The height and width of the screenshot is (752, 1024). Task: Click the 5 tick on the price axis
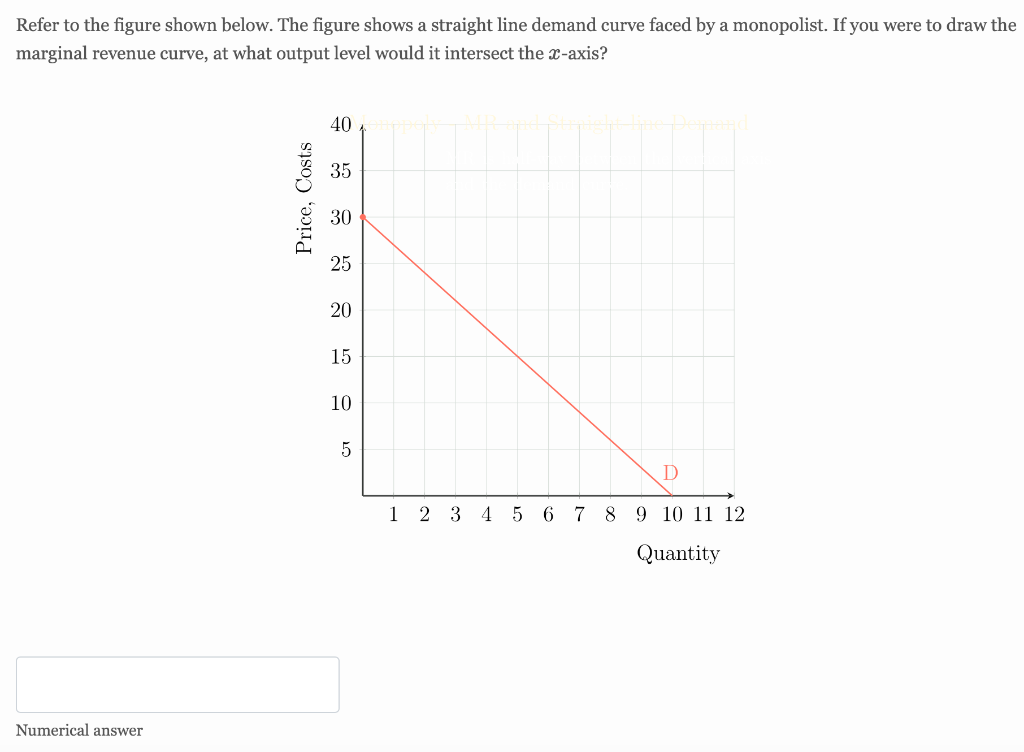point(345,451)
